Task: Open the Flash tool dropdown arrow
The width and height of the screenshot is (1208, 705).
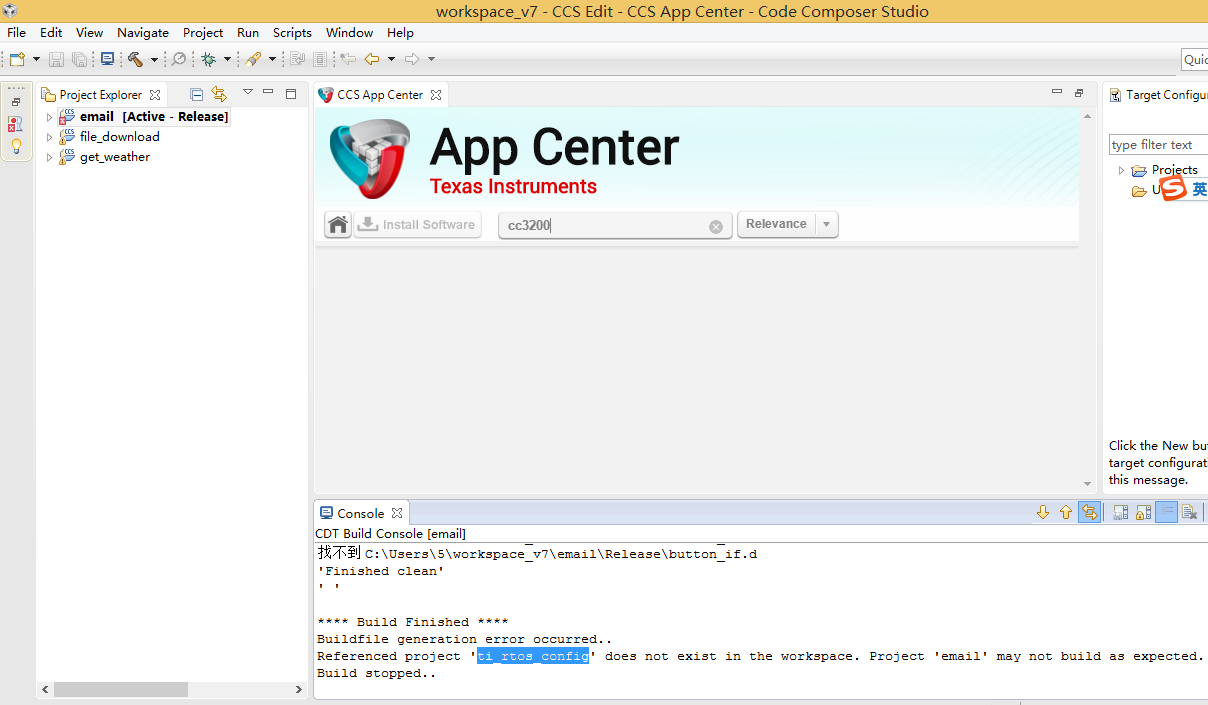Action: (272, 60)
